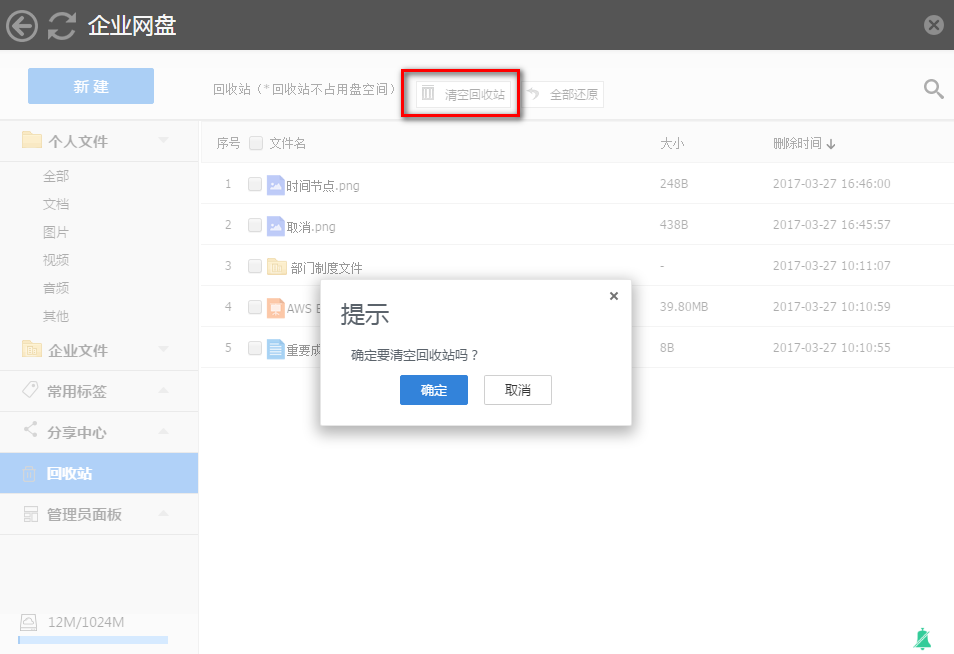
Task: Click the 部门制度文件 folder icon
Action: 277,267
